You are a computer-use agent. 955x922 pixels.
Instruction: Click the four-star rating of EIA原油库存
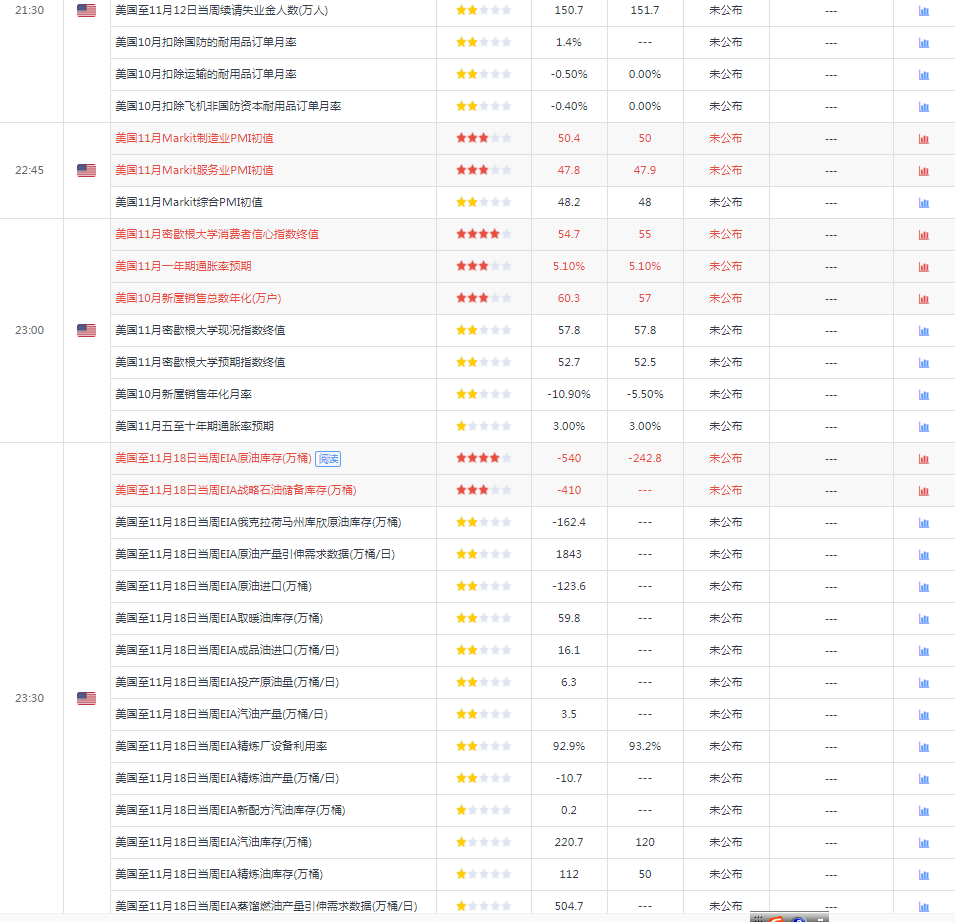point(484,458)
